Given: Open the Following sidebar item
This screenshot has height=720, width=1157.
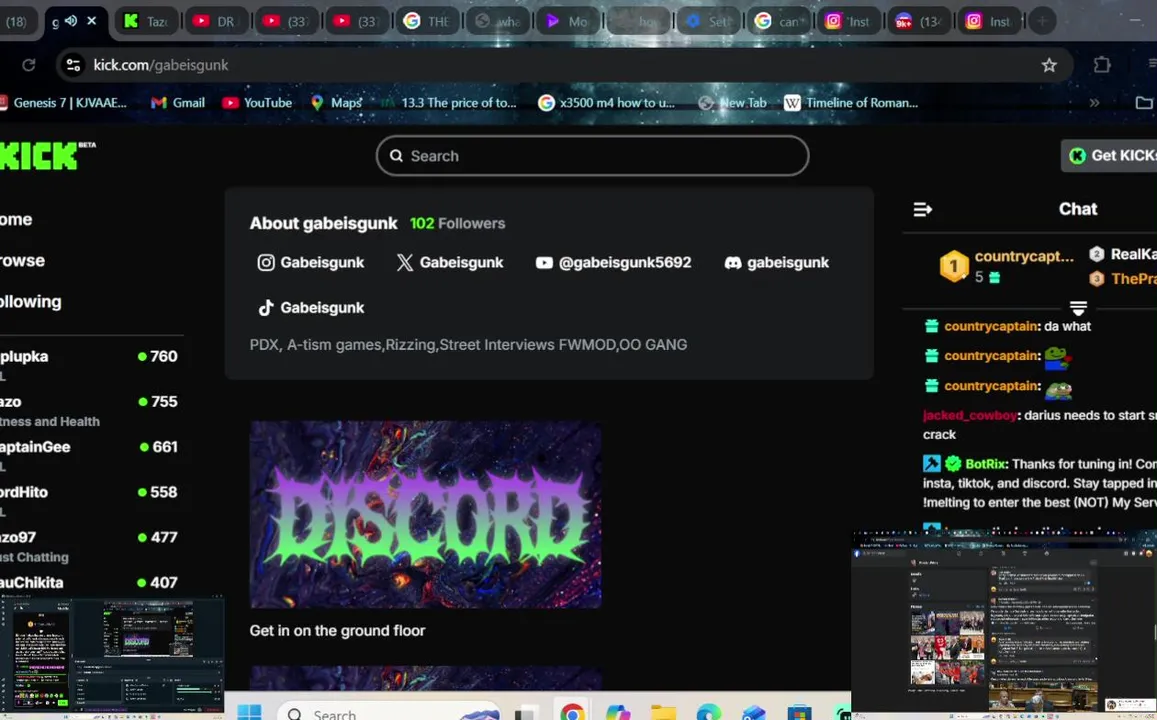Looking at the screenshot, I should point(31,302).
